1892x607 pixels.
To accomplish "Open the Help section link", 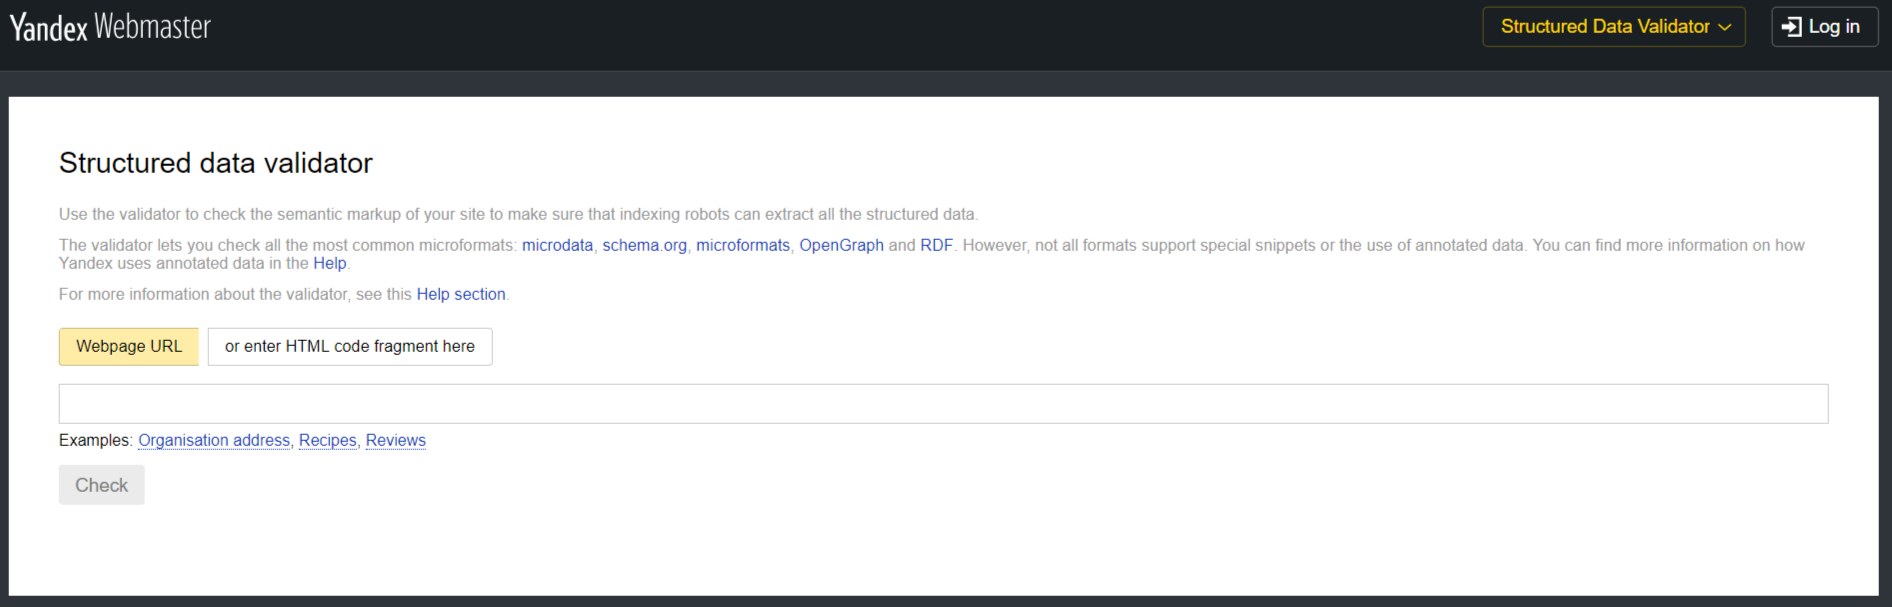I will pyautogui.click(x=461, y=294).
